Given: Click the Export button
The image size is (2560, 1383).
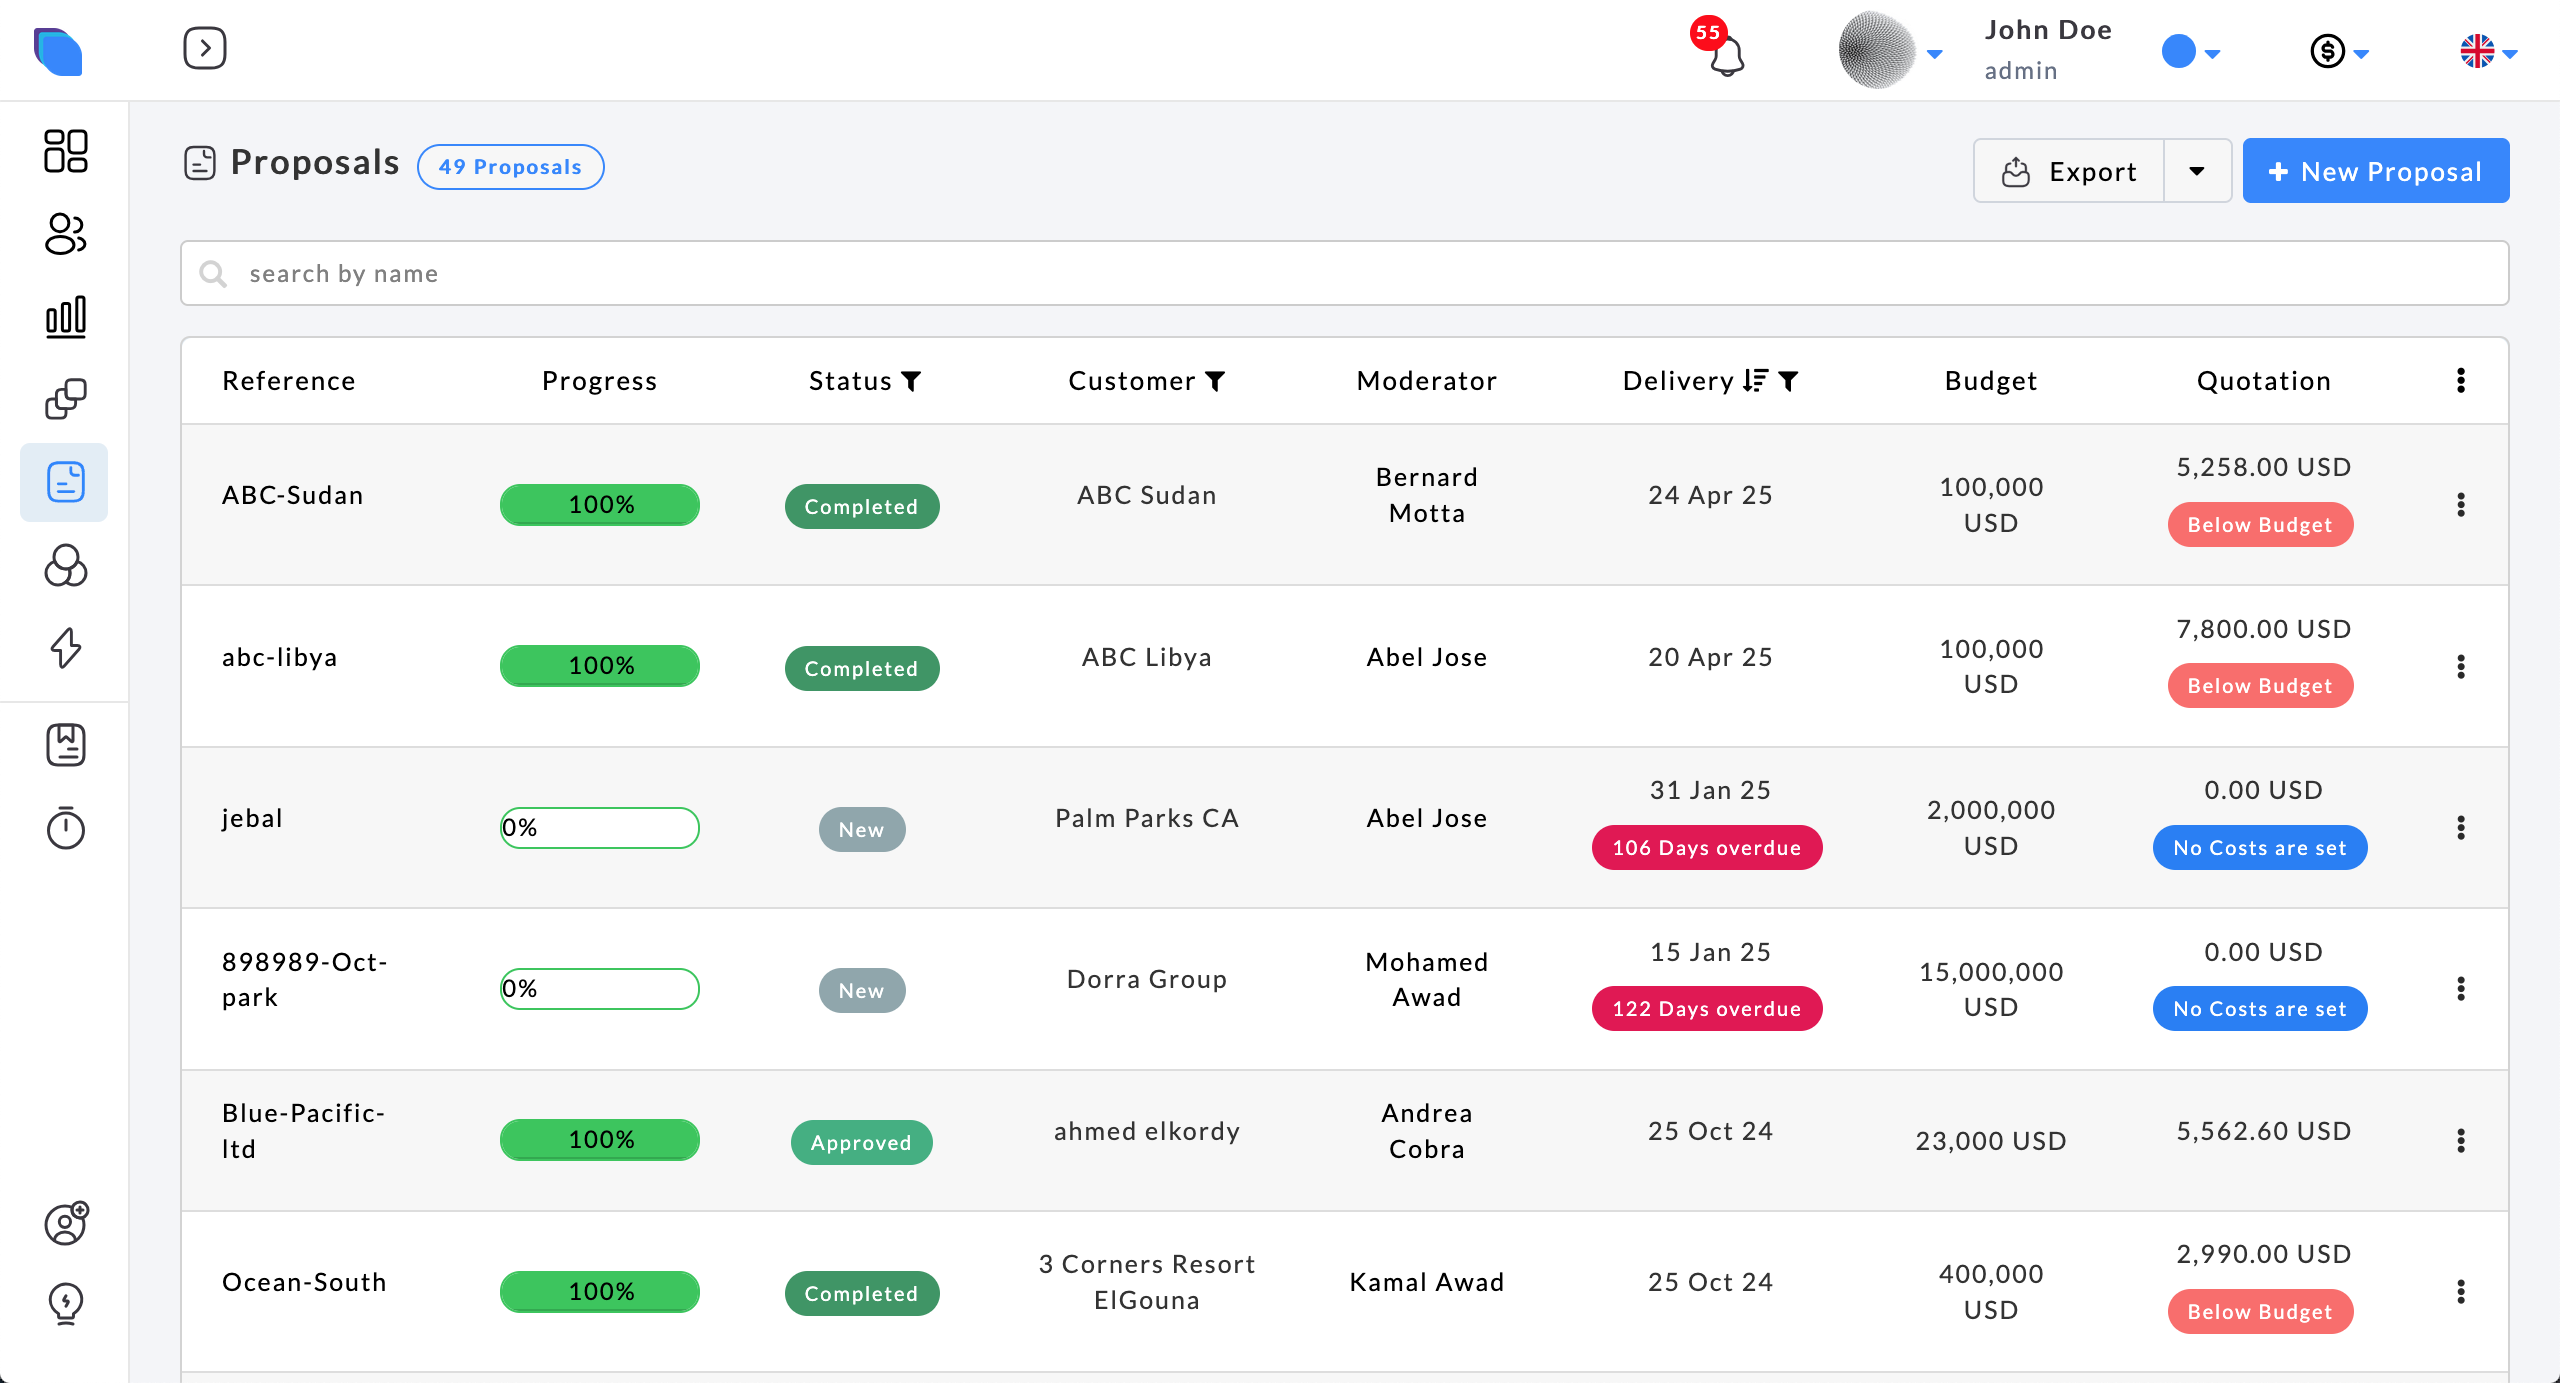Looking at the screenshot, I should [x=2069, y=171].
